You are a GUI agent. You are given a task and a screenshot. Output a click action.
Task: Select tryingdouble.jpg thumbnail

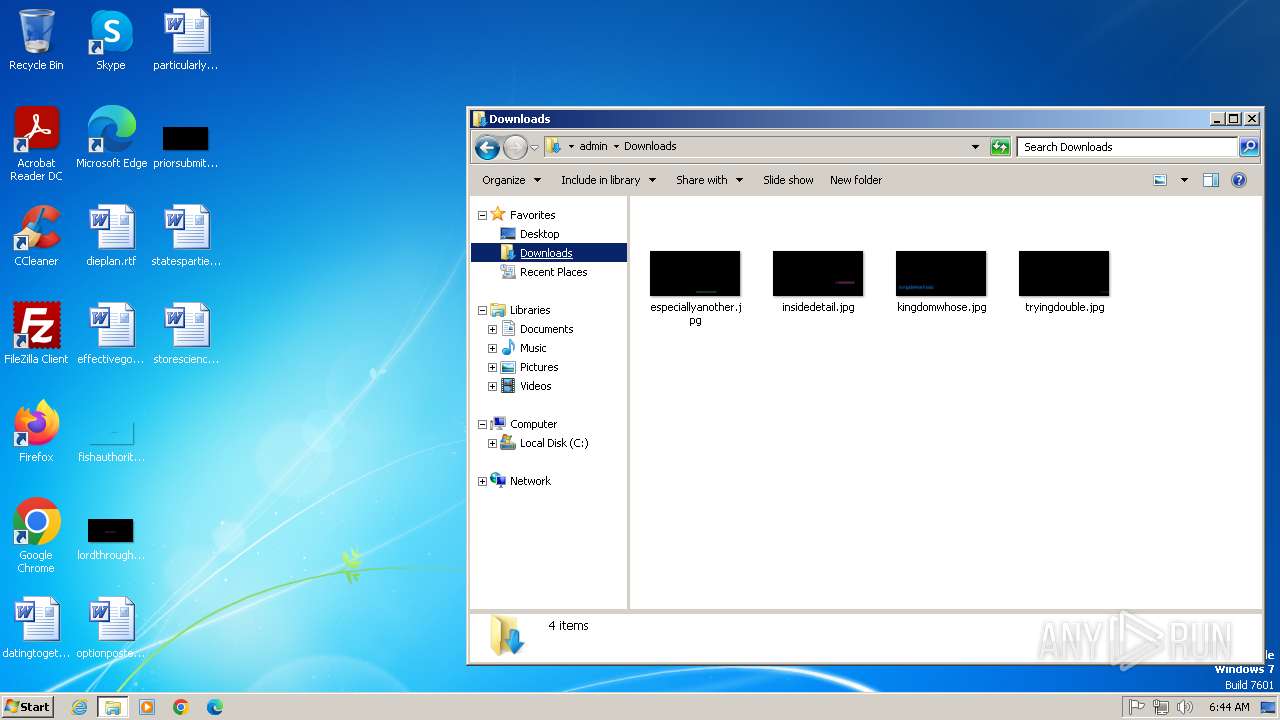[1064, 282]
